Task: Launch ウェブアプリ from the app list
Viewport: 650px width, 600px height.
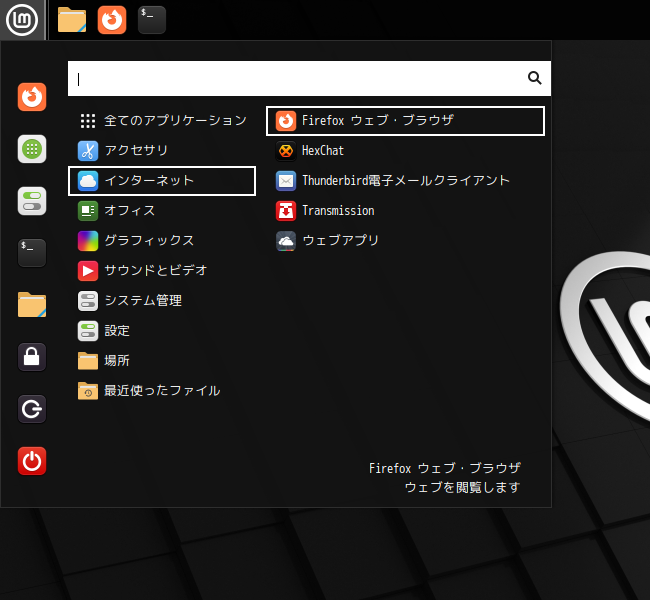Action: pos(405,240)
